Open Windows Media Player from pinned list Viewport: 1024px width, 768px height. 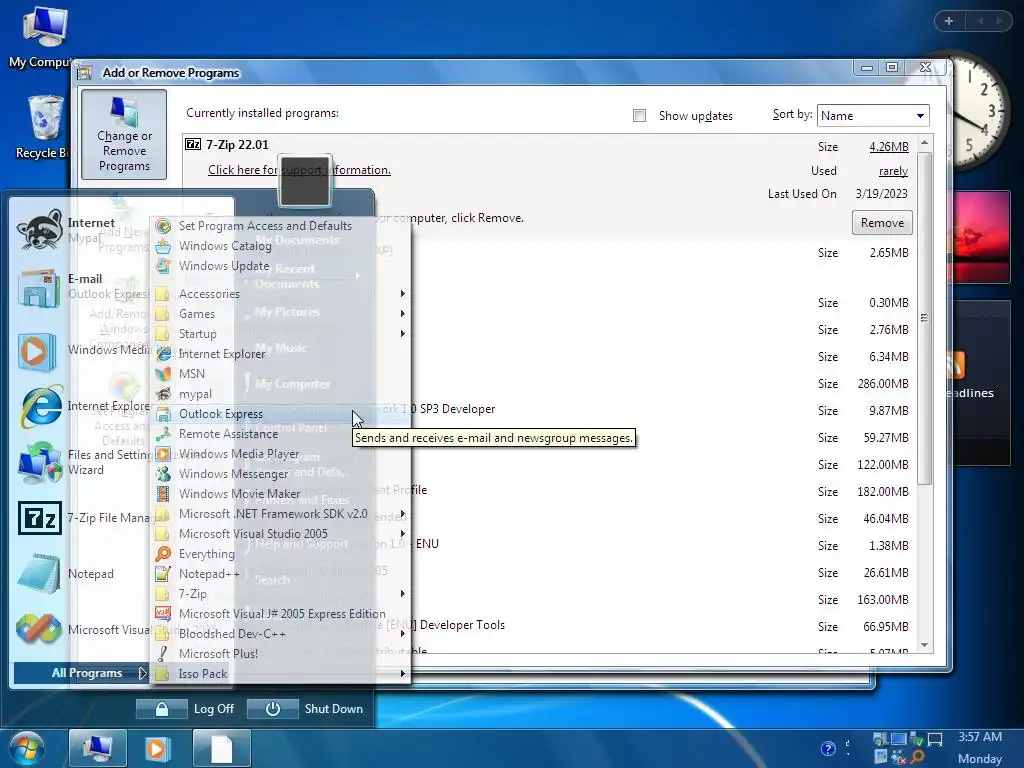(38, 351)
